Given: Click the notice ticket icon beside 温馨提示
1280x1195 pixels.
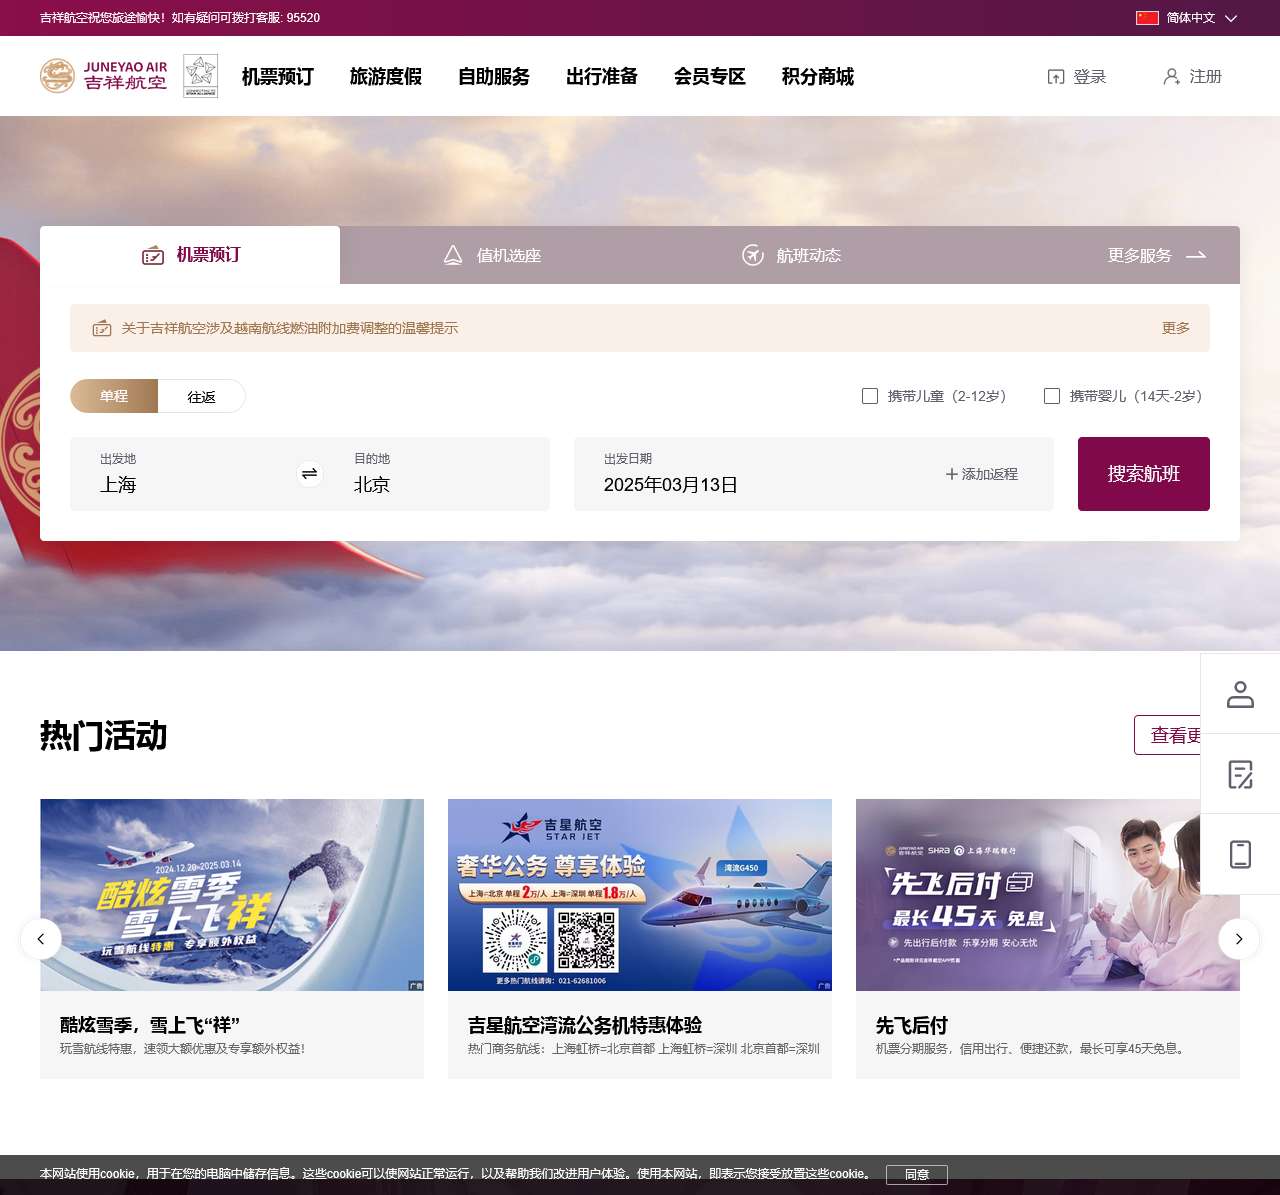Looking at the screenshot, I should 101,328.
